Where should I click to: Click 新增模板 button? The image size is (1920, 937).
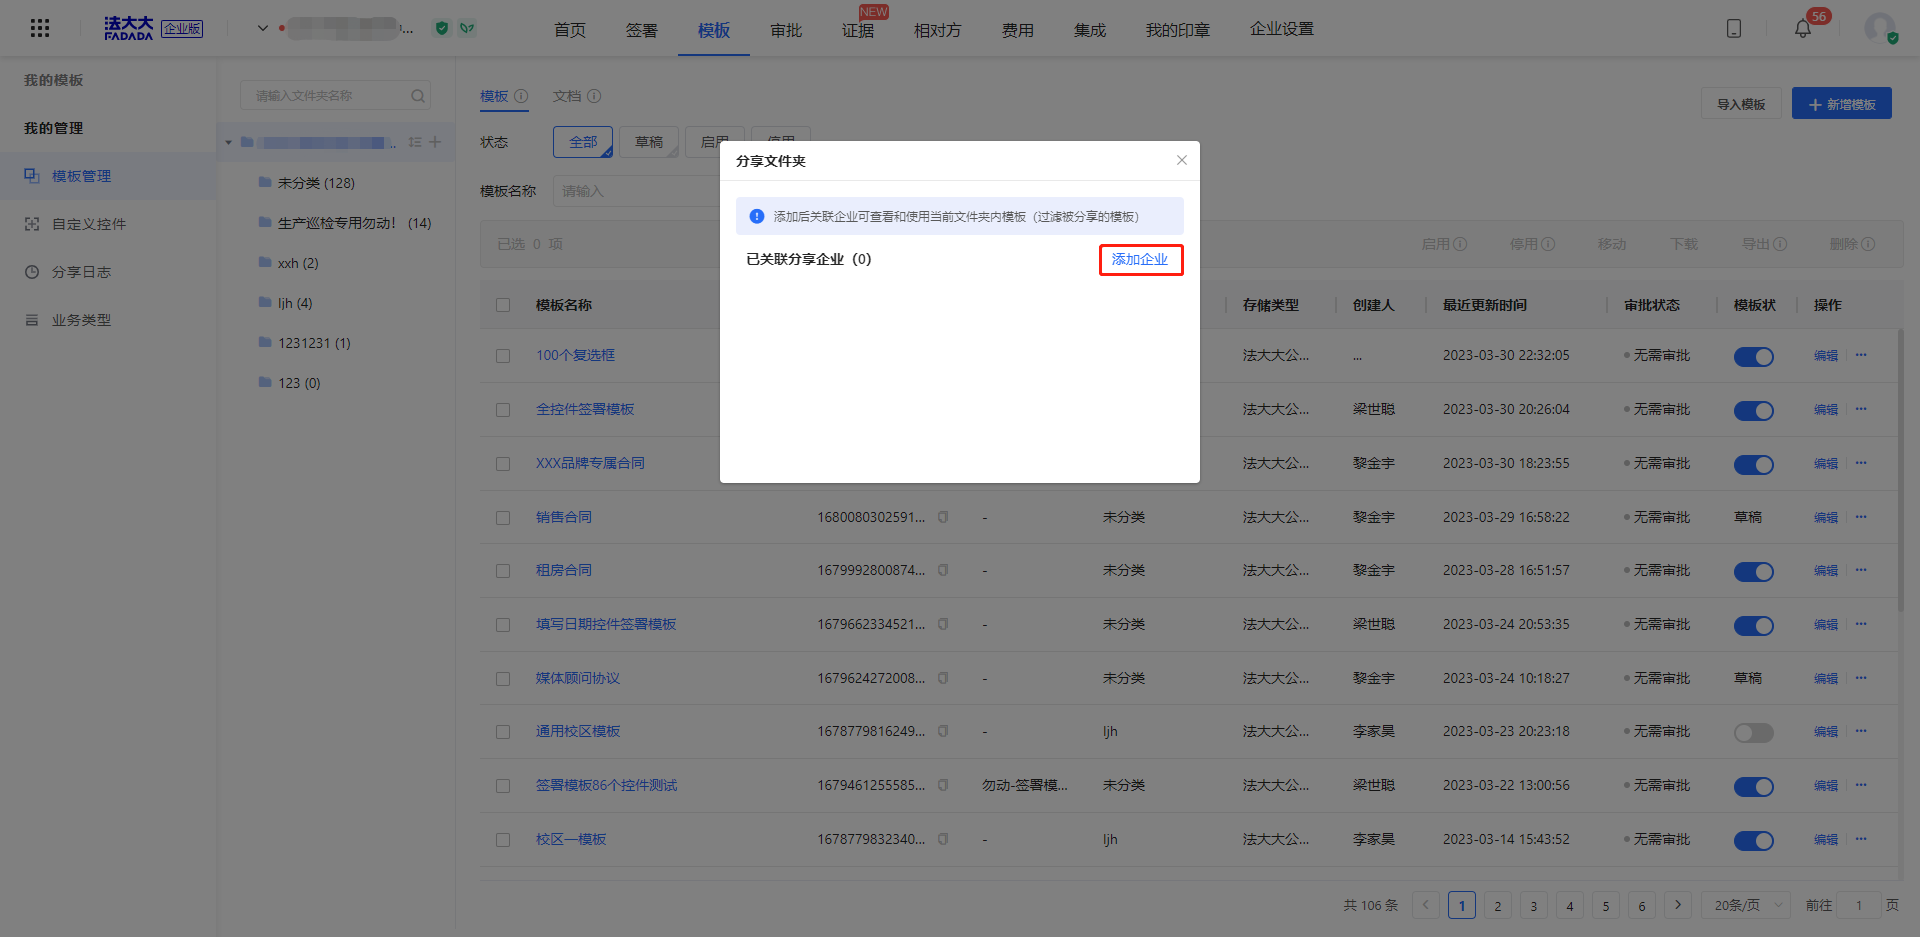pyautogui.click(x=1842, y=104)
